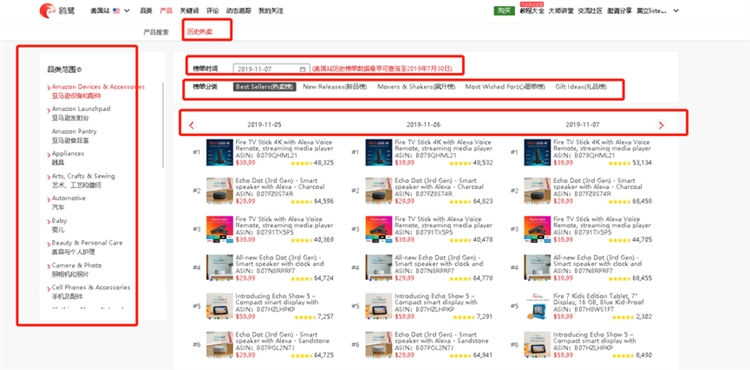Open the site region dropdown chevron
750x370 pixels.
pos(127,11)
